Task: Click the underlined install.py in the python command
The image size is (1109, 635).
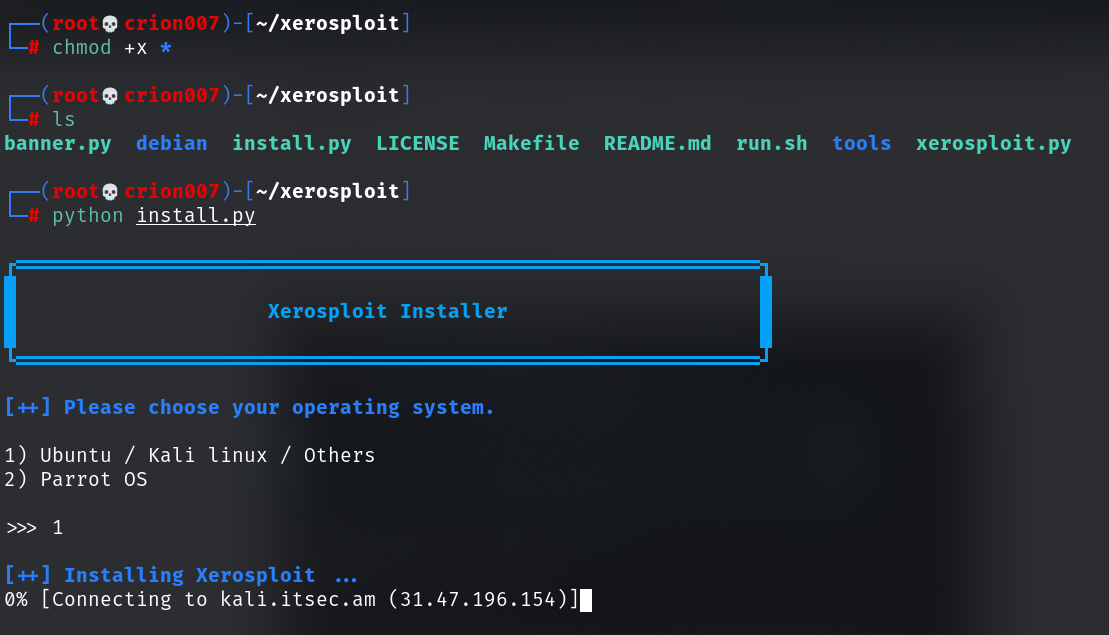Action: pos(196,216)
